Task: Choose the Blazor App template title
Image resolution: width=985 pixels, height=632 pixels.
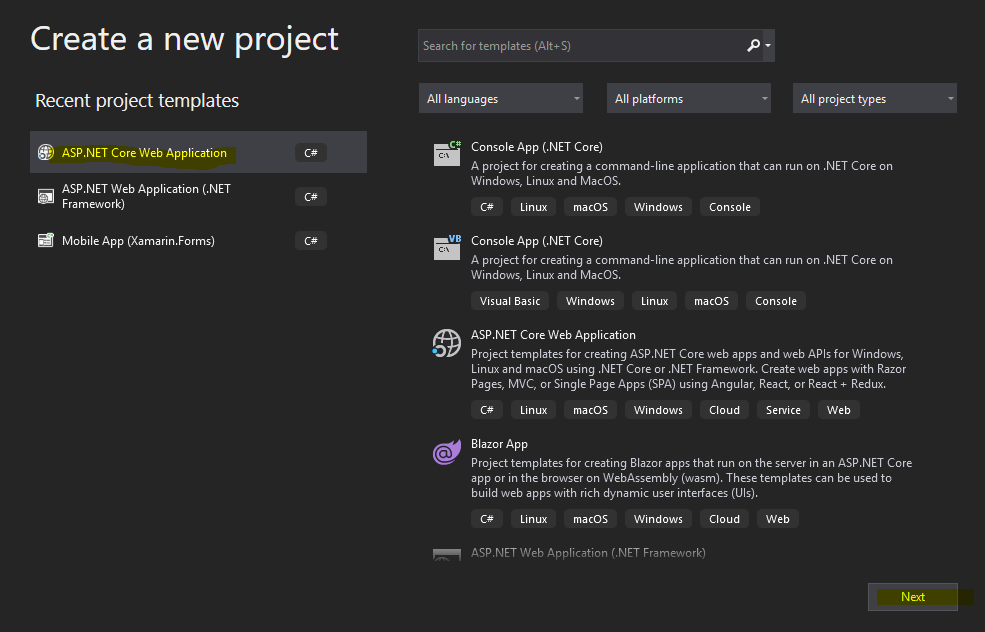Action: coord(499,444)
